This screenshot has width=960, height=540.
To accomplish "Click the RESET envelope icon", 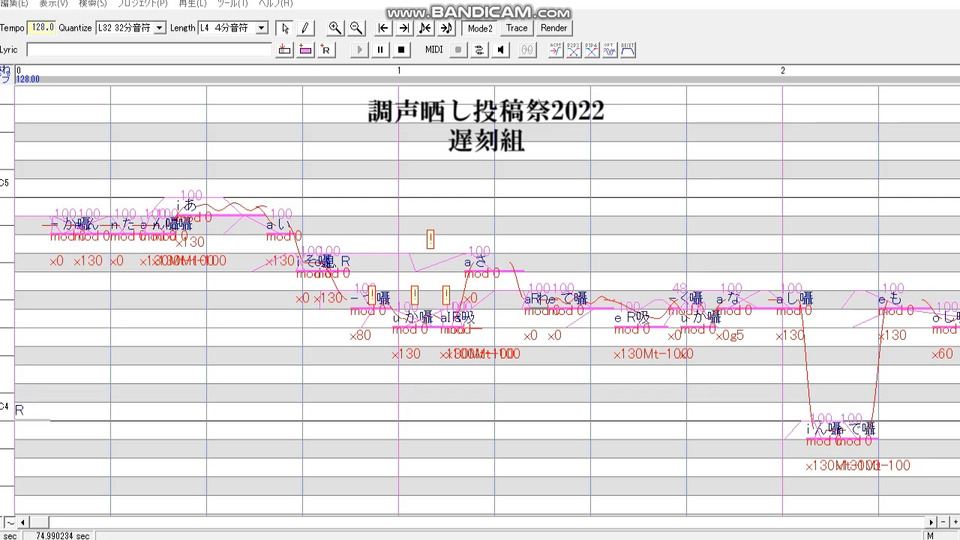I will pos(628,50).
